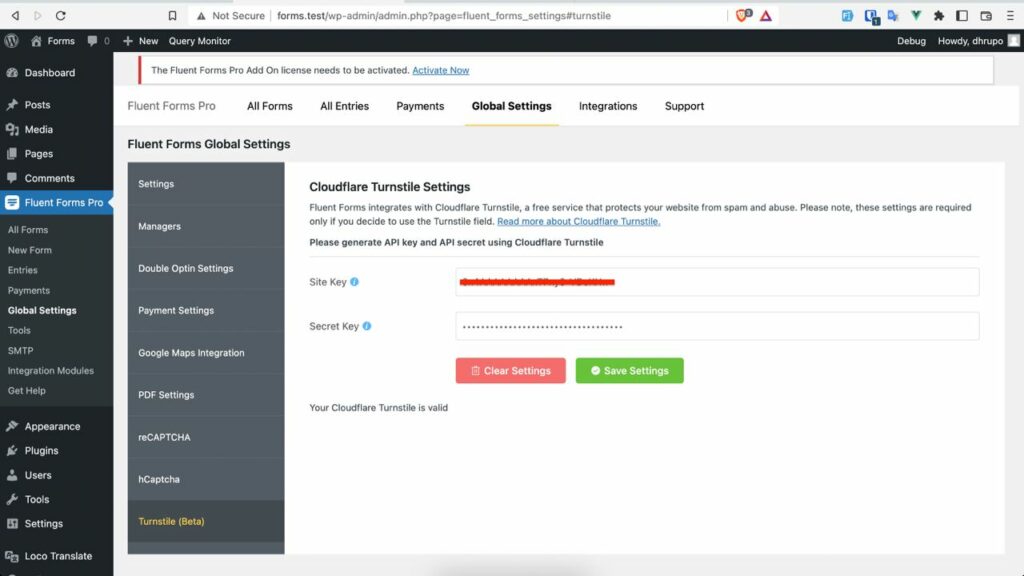
Task: Toggle the browser sidebar panel icon
Action: click(x=962, y=16)
